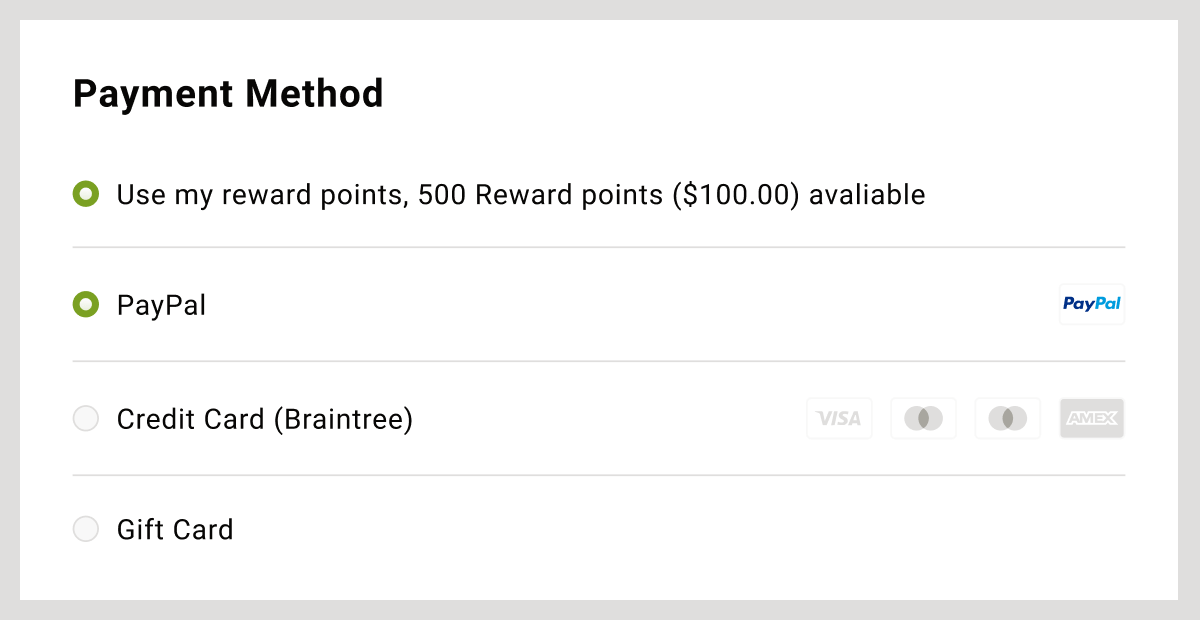Click the word "Payment" in the heading

pos(154,94)
